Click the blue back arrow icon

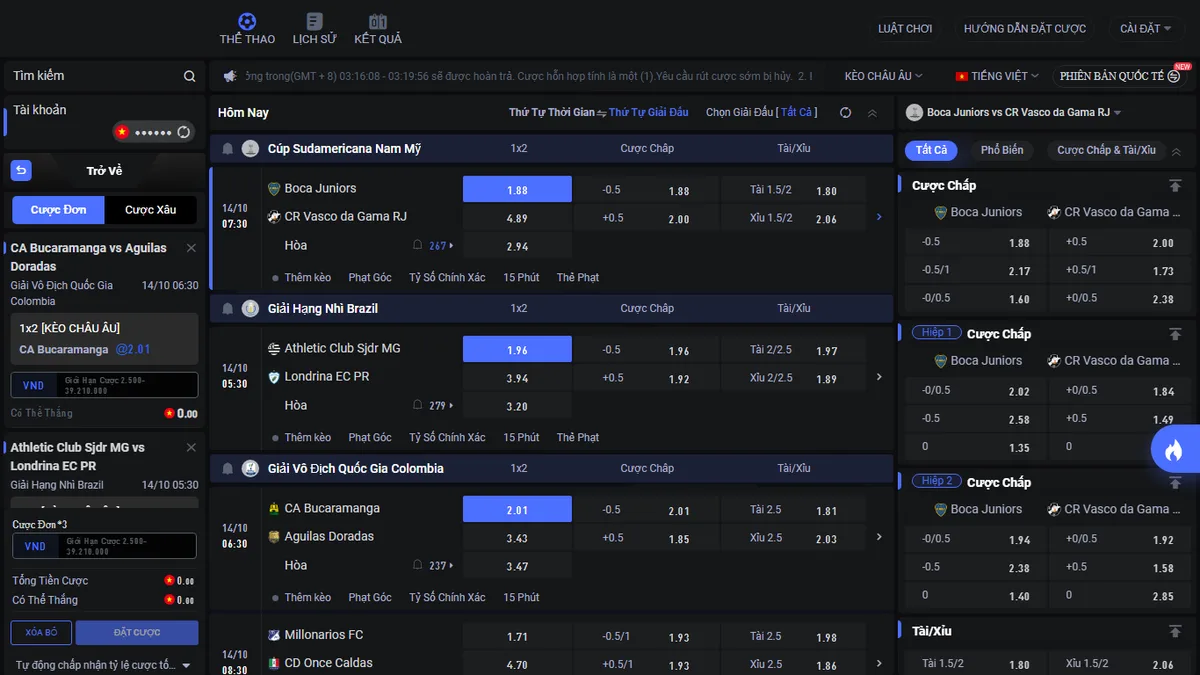click(21, 171)
